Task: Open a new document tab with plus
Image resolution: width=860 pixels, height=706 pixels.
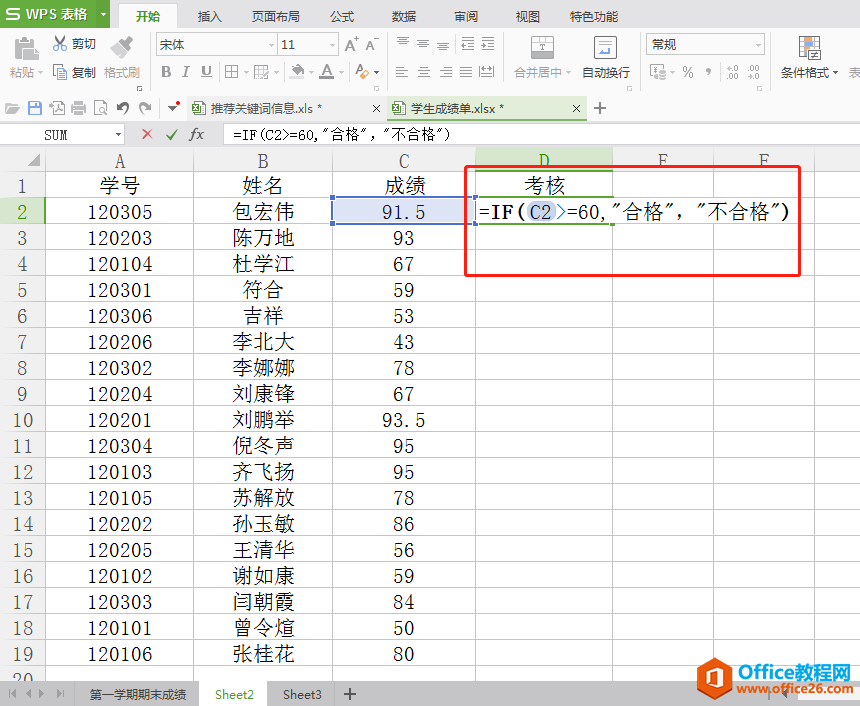Action: [x=600, y=108]
